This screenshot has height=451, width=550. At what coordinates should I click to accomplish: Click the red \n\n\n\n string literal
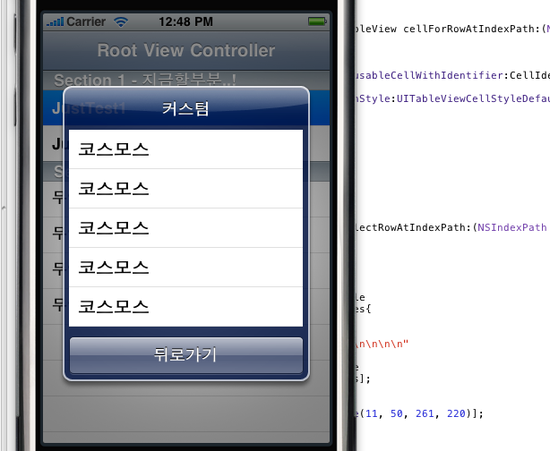coord(382,344)
